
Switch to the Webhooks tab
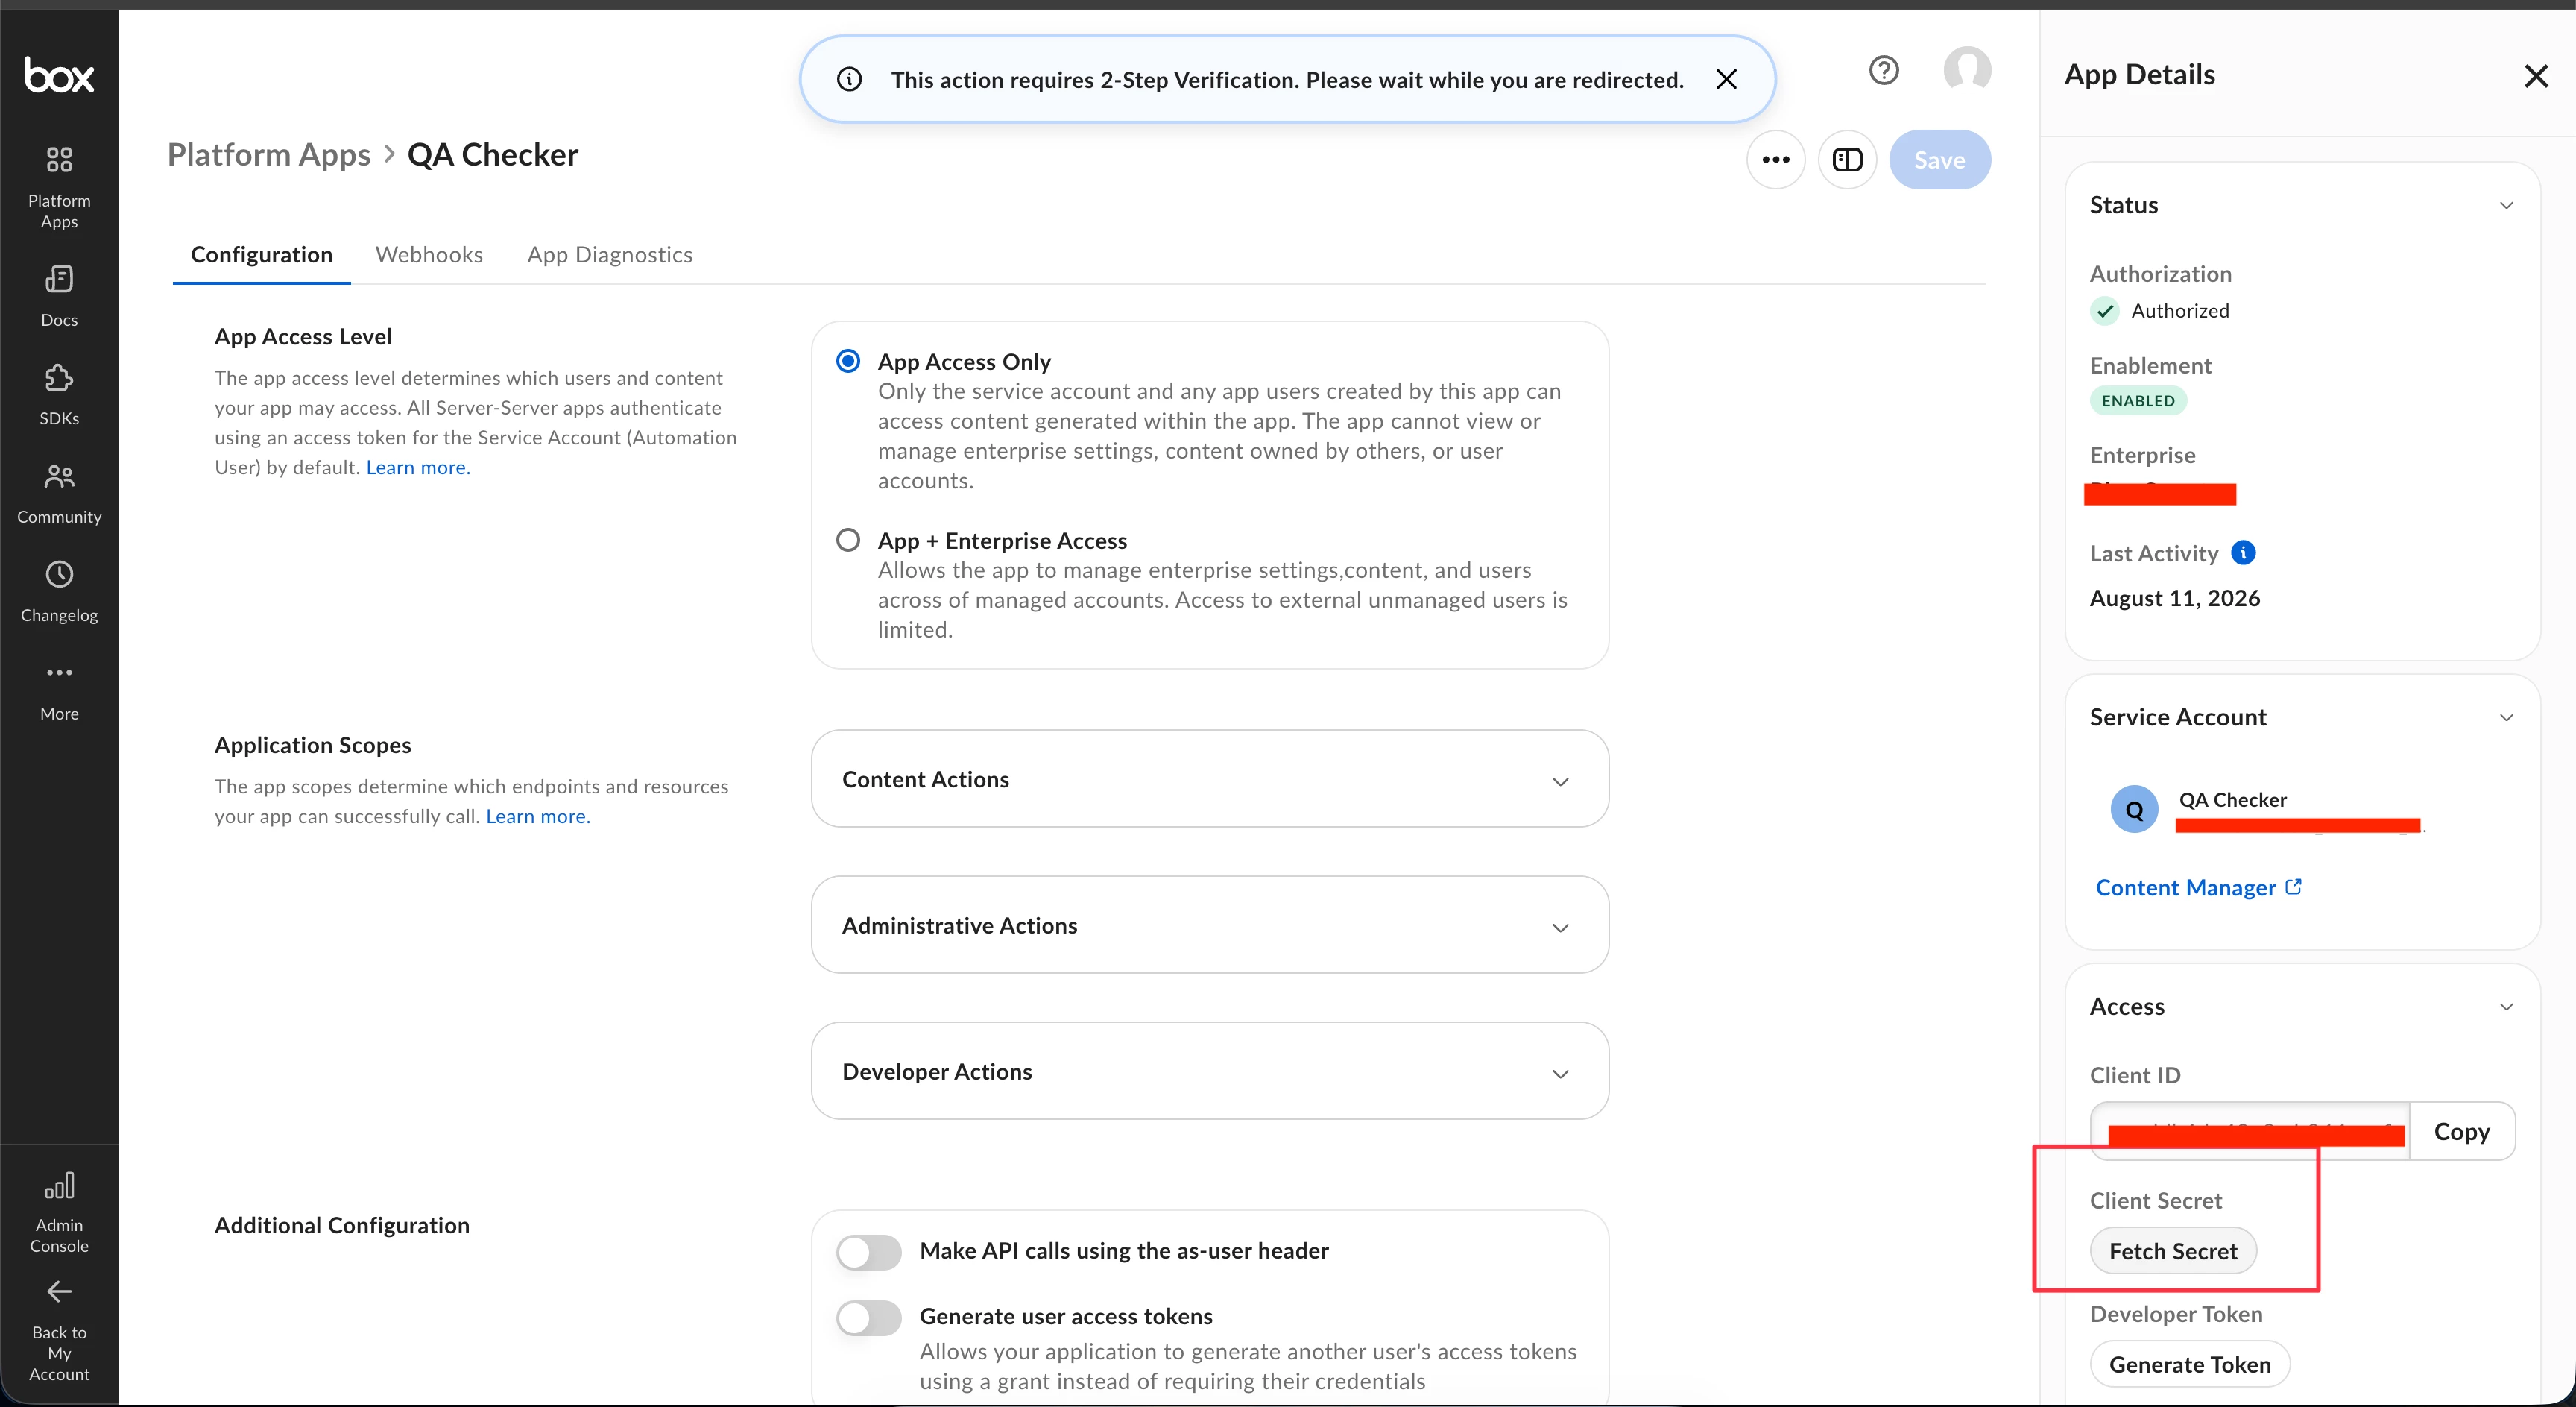[429, 254]
